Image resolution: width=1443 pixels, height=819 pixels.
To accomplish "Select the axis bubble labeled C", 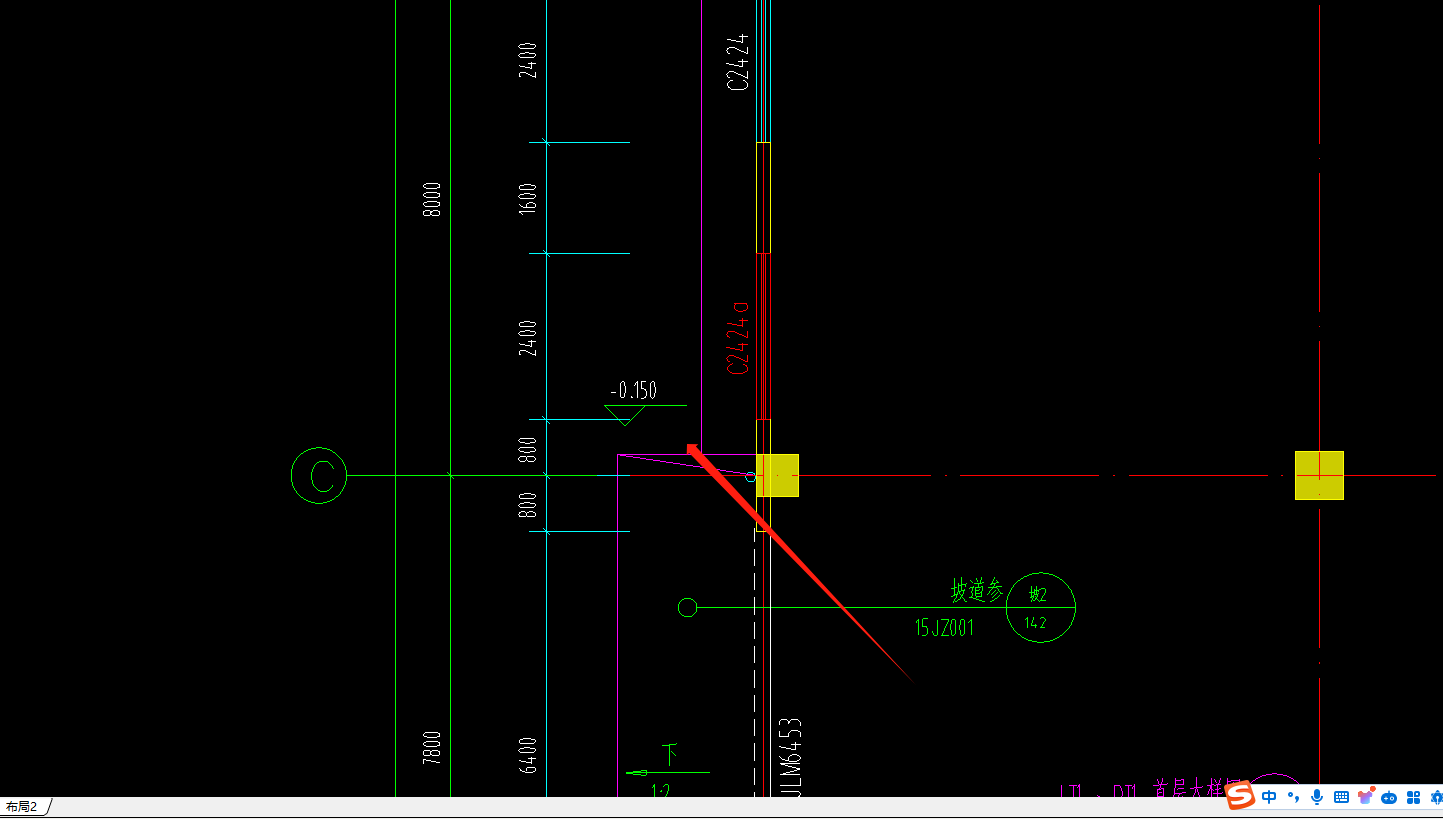I will click(x=319, y=475).
